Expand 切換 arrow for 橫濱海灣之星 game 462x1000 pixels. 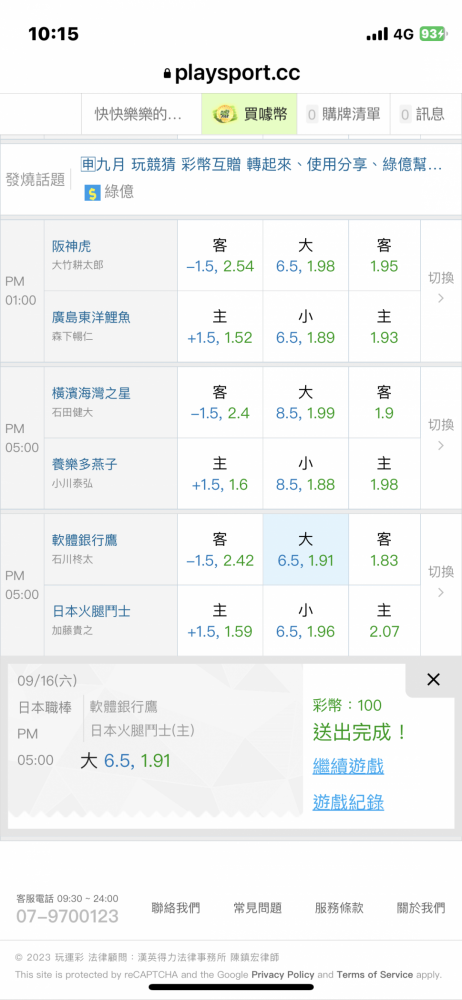coord(440,438)
